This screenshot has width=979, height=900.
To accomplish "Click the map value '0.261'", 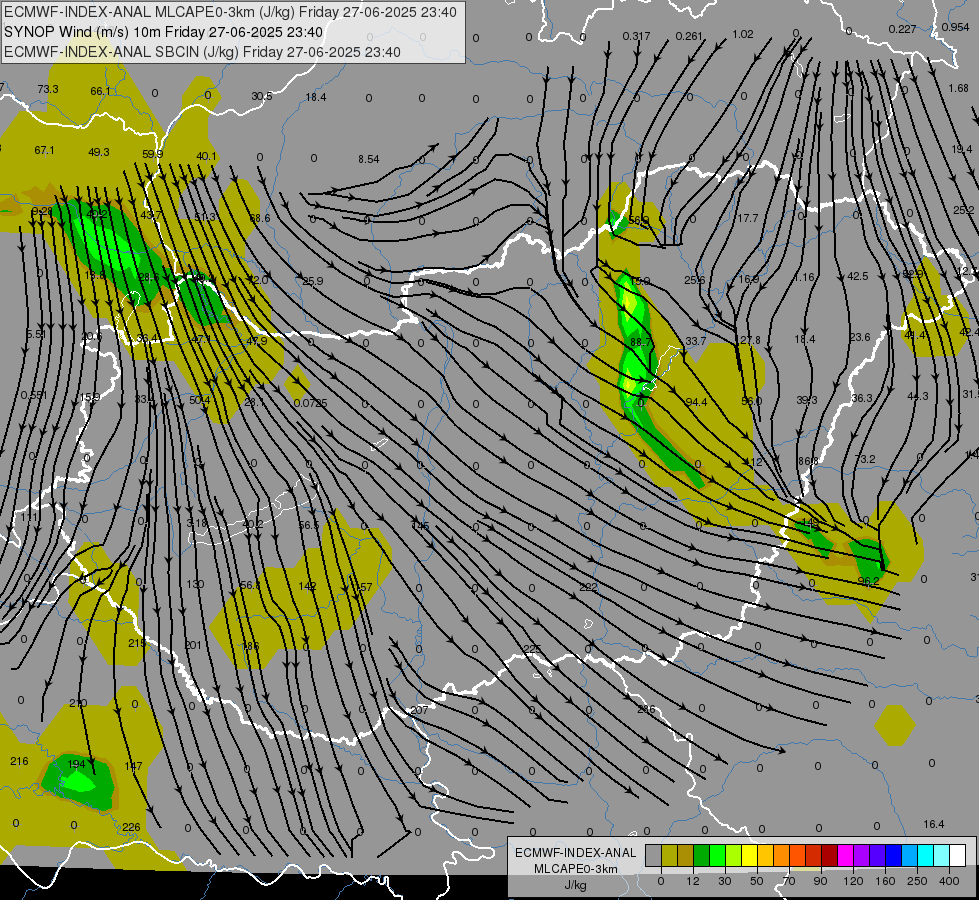I will coord(689,36).
